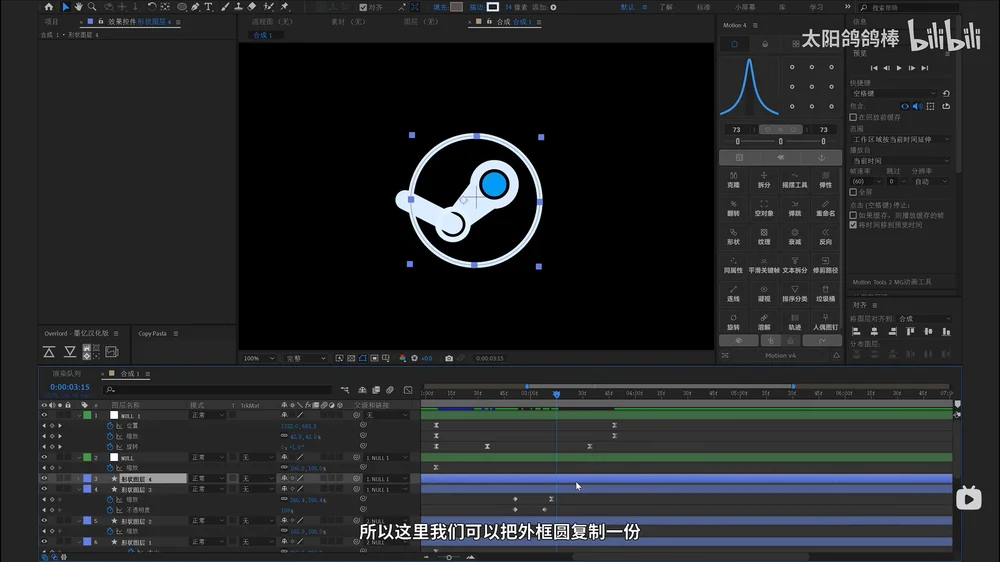Click the 克隆 clone button in Motion 4

[733, 180]
